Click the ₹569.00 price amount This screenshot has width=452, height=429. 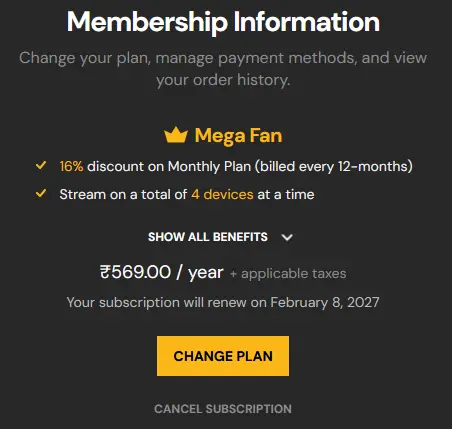pos(135,272)
